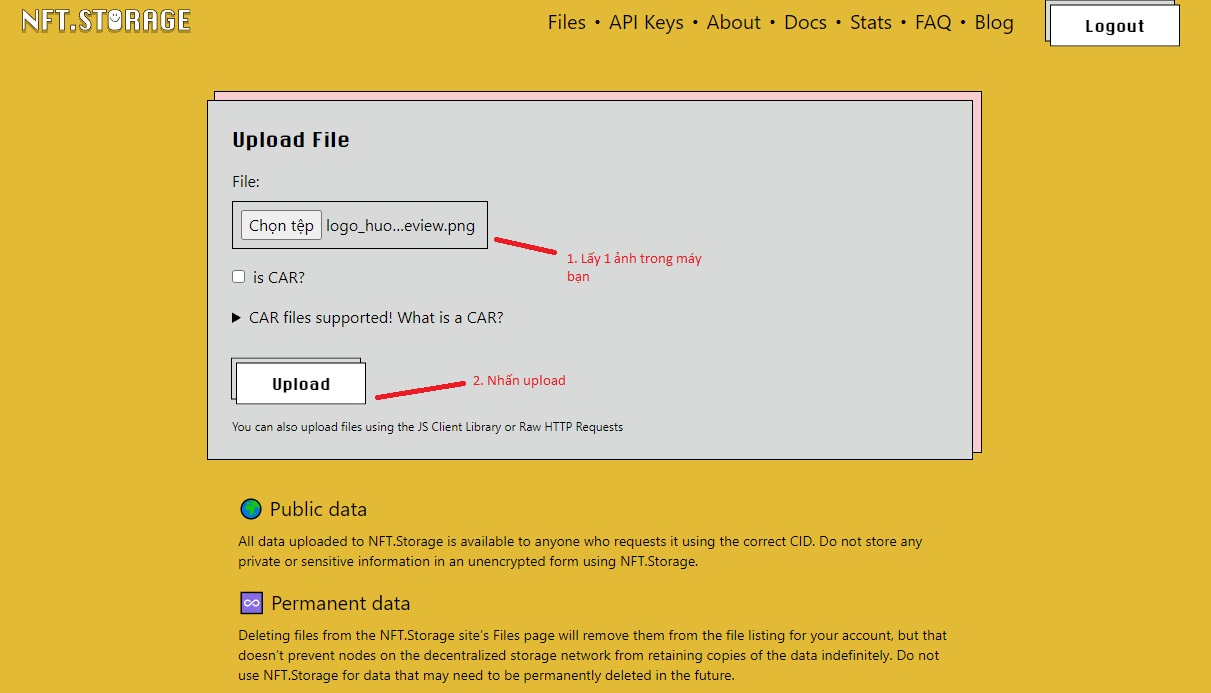Viewport: 1211px width, 693px height.
Task: View the Stats page
Action: coord(871,22)
